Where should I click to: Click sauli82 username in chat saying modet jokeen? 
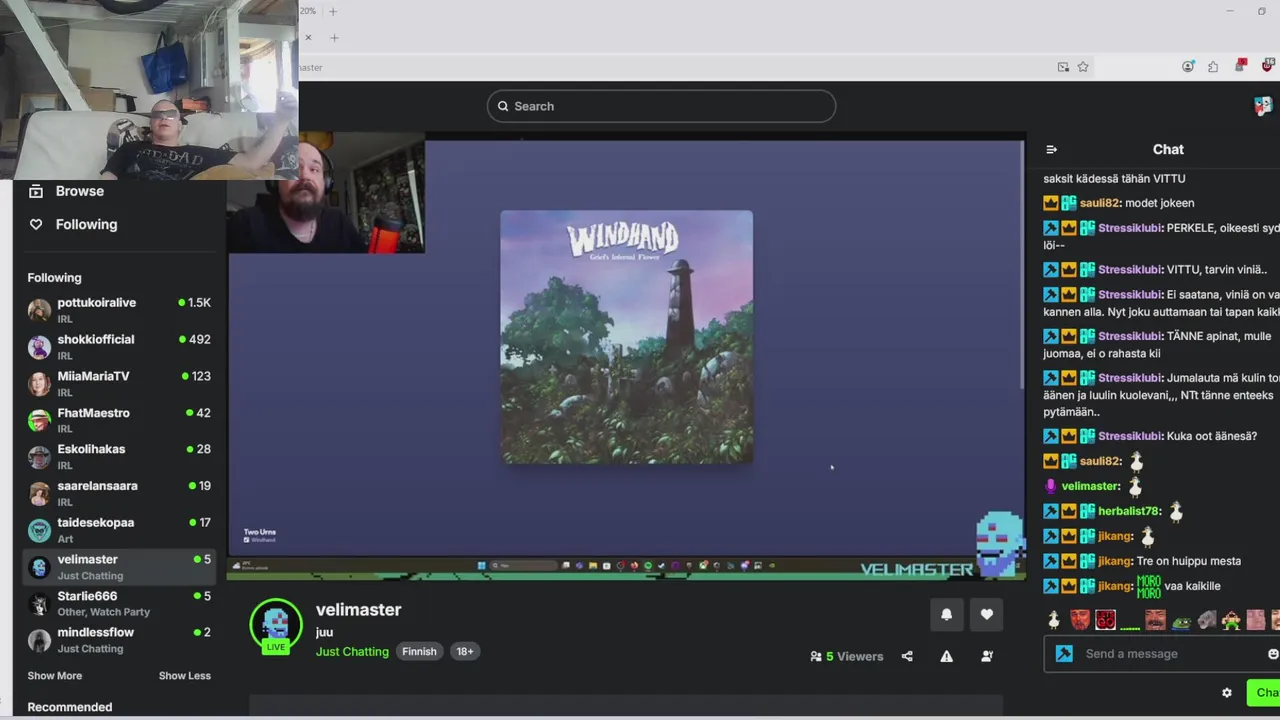coord(1100,203)
